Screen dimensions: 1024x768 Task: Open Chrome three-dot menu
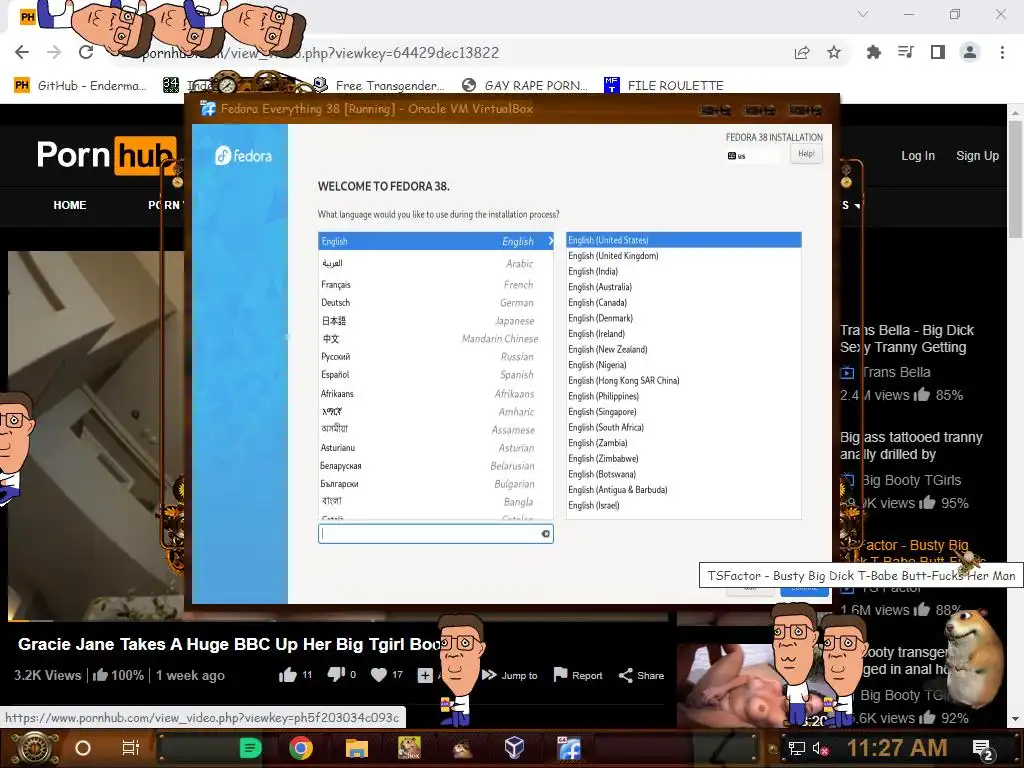tap(1002, 52)
